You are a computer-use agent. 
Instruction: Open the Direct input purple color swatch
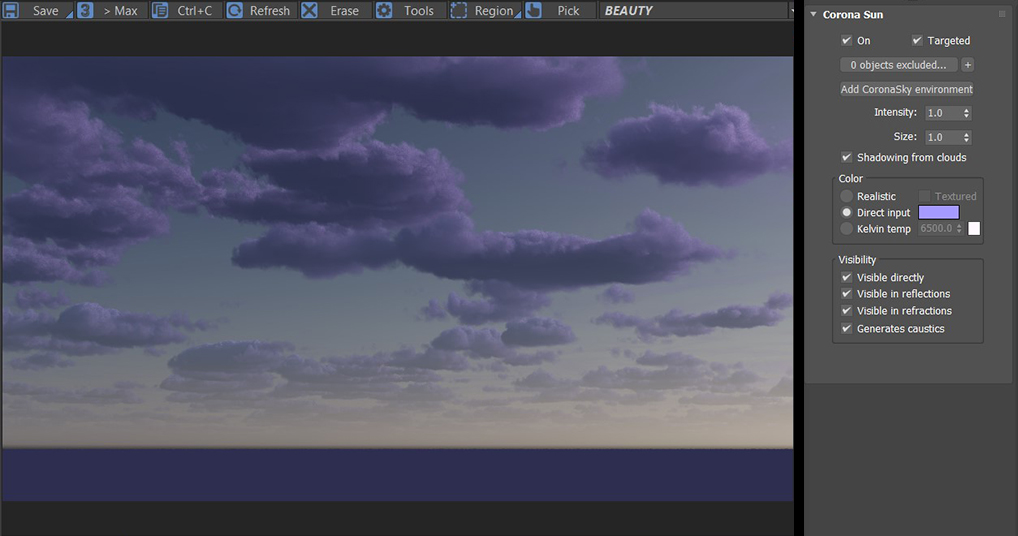(x=938, y=213)
